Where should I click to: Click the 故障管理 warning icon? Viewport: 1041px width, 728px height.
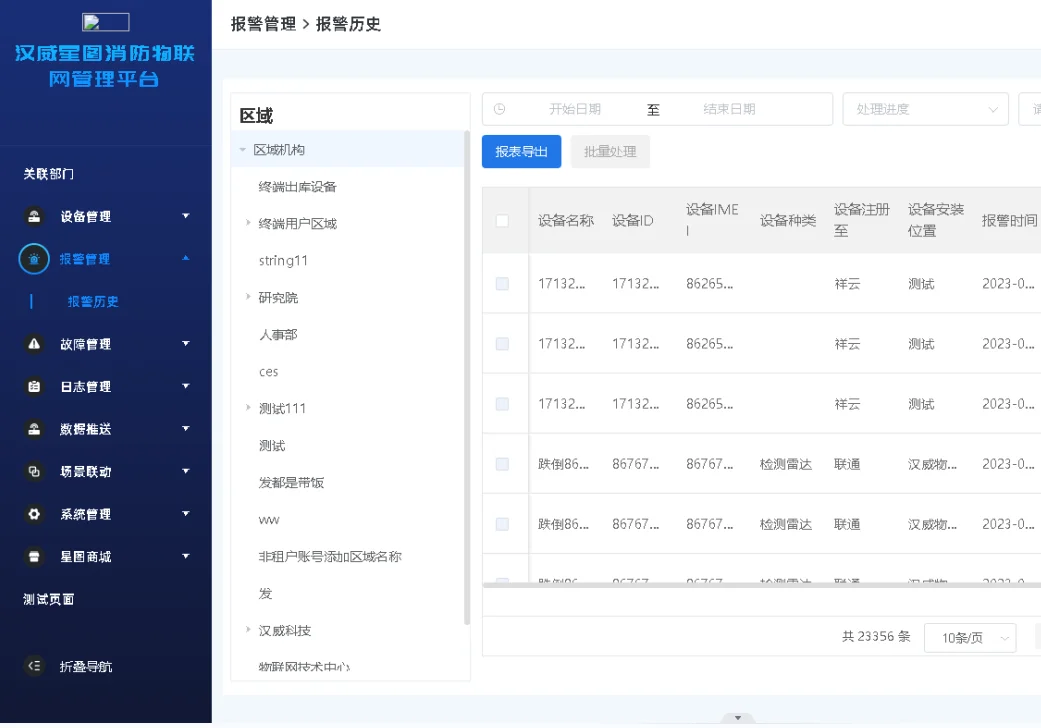[x=33, y=344]
